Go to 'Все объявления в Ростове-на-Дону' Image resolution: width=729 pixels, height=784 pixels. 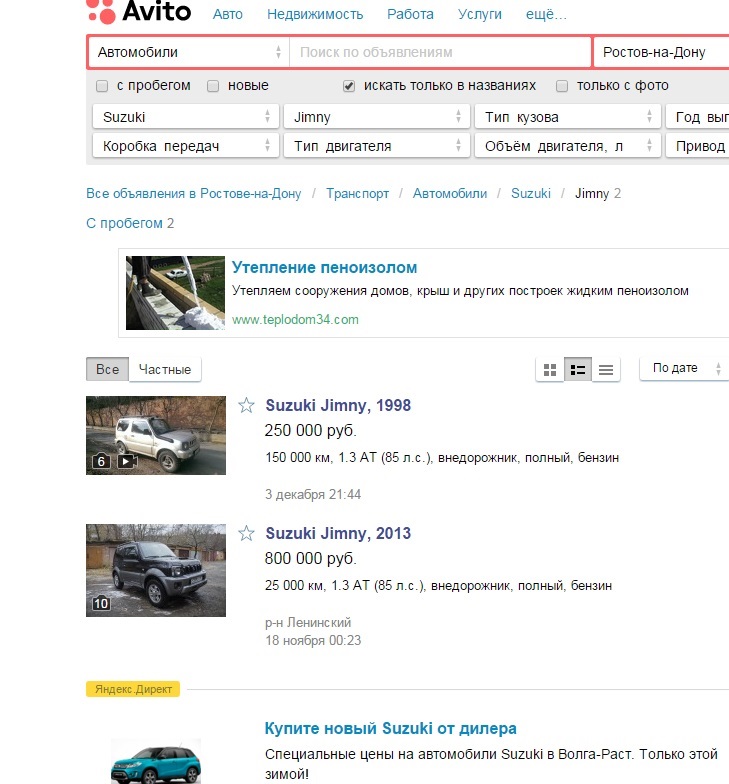194,194
